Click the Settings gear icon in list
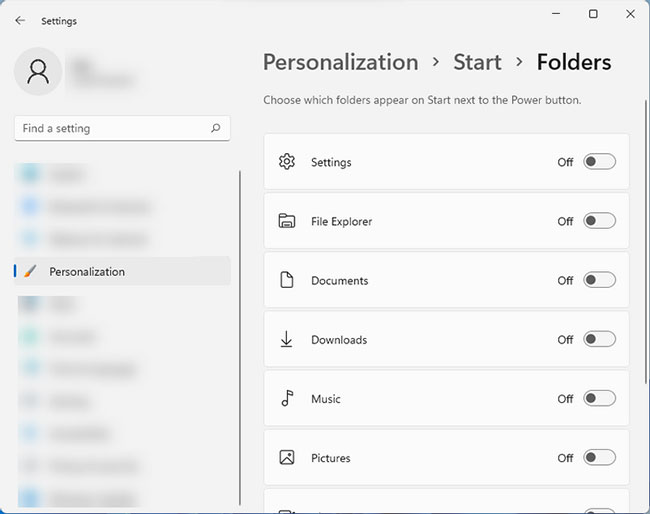 tap(287, 162)
